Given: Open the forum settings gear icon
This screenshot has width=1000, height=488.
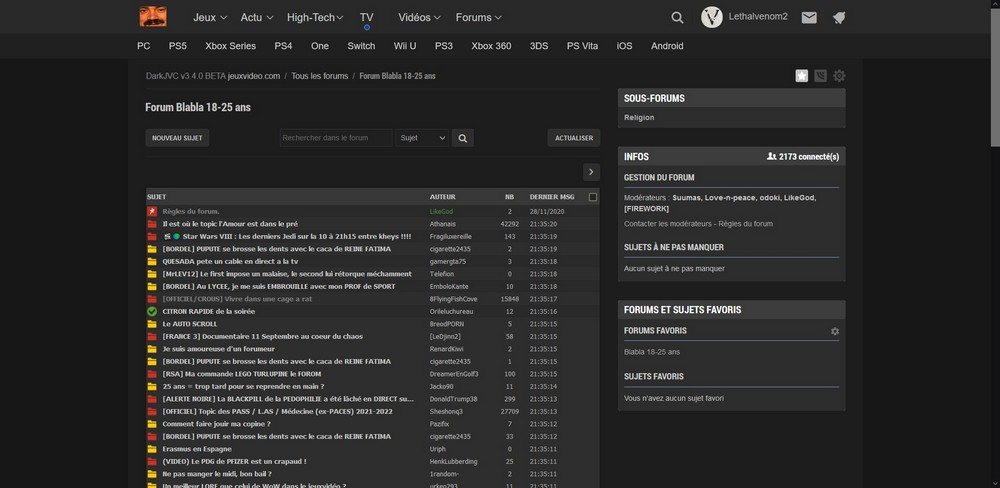Looking at the screenshot, I should click(839, 76).
